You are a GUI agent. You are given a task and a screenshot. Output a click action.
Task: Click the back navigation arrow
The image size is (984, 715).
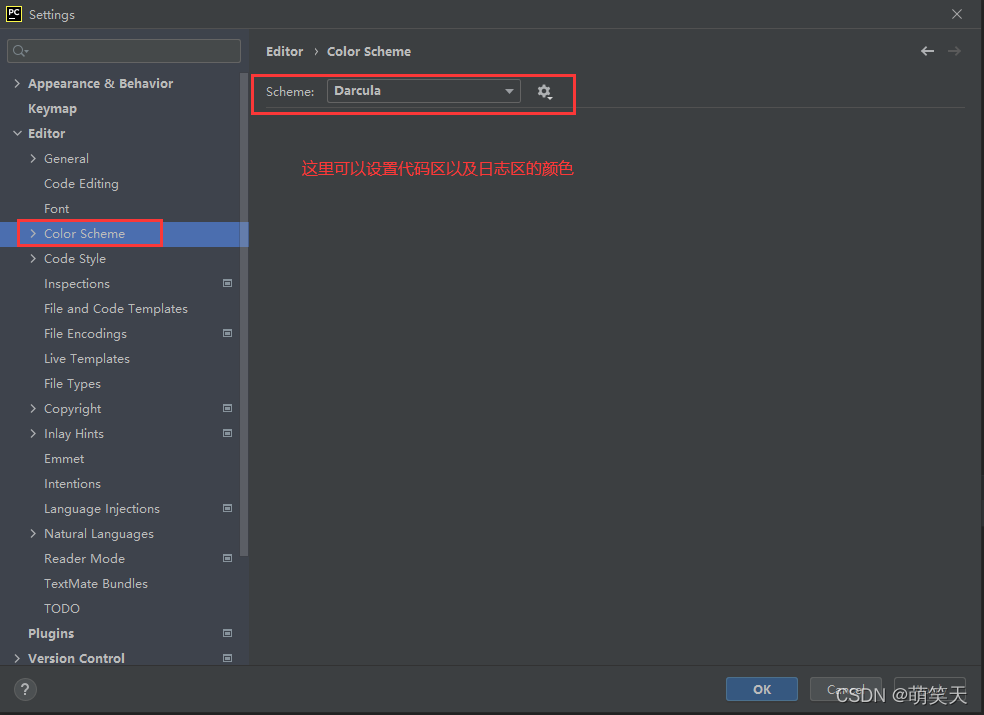pos(927,51)
